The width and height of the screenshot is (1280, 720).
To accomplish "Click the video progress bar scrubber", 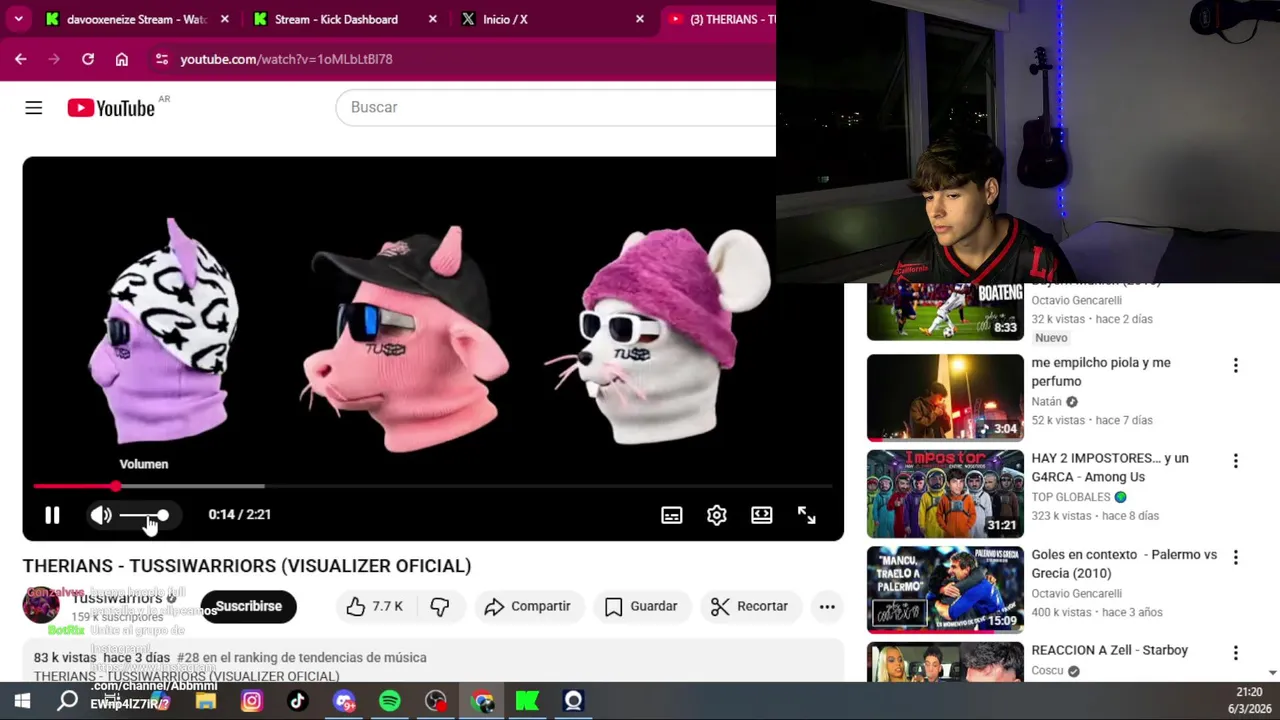I will click(116, 486).
